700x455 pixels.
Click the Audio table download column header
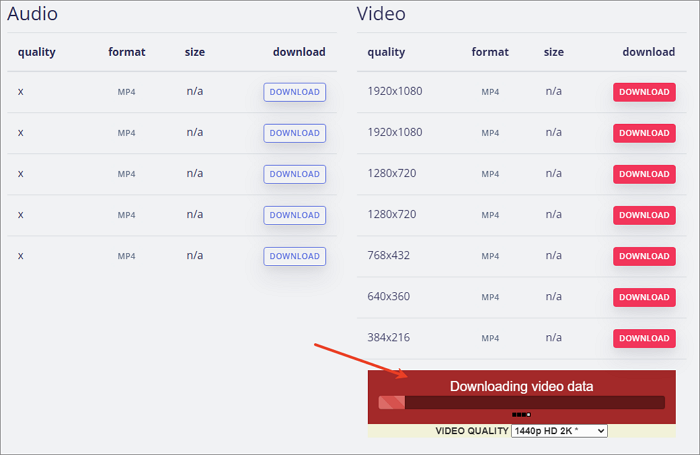pyautogui.click(x=299, y=52)
